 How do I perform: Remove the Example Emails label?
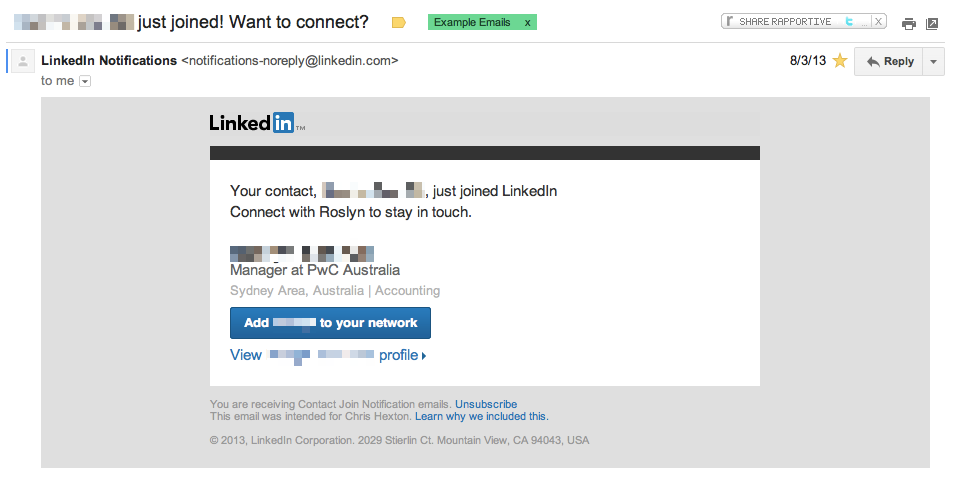pos(528,22)
